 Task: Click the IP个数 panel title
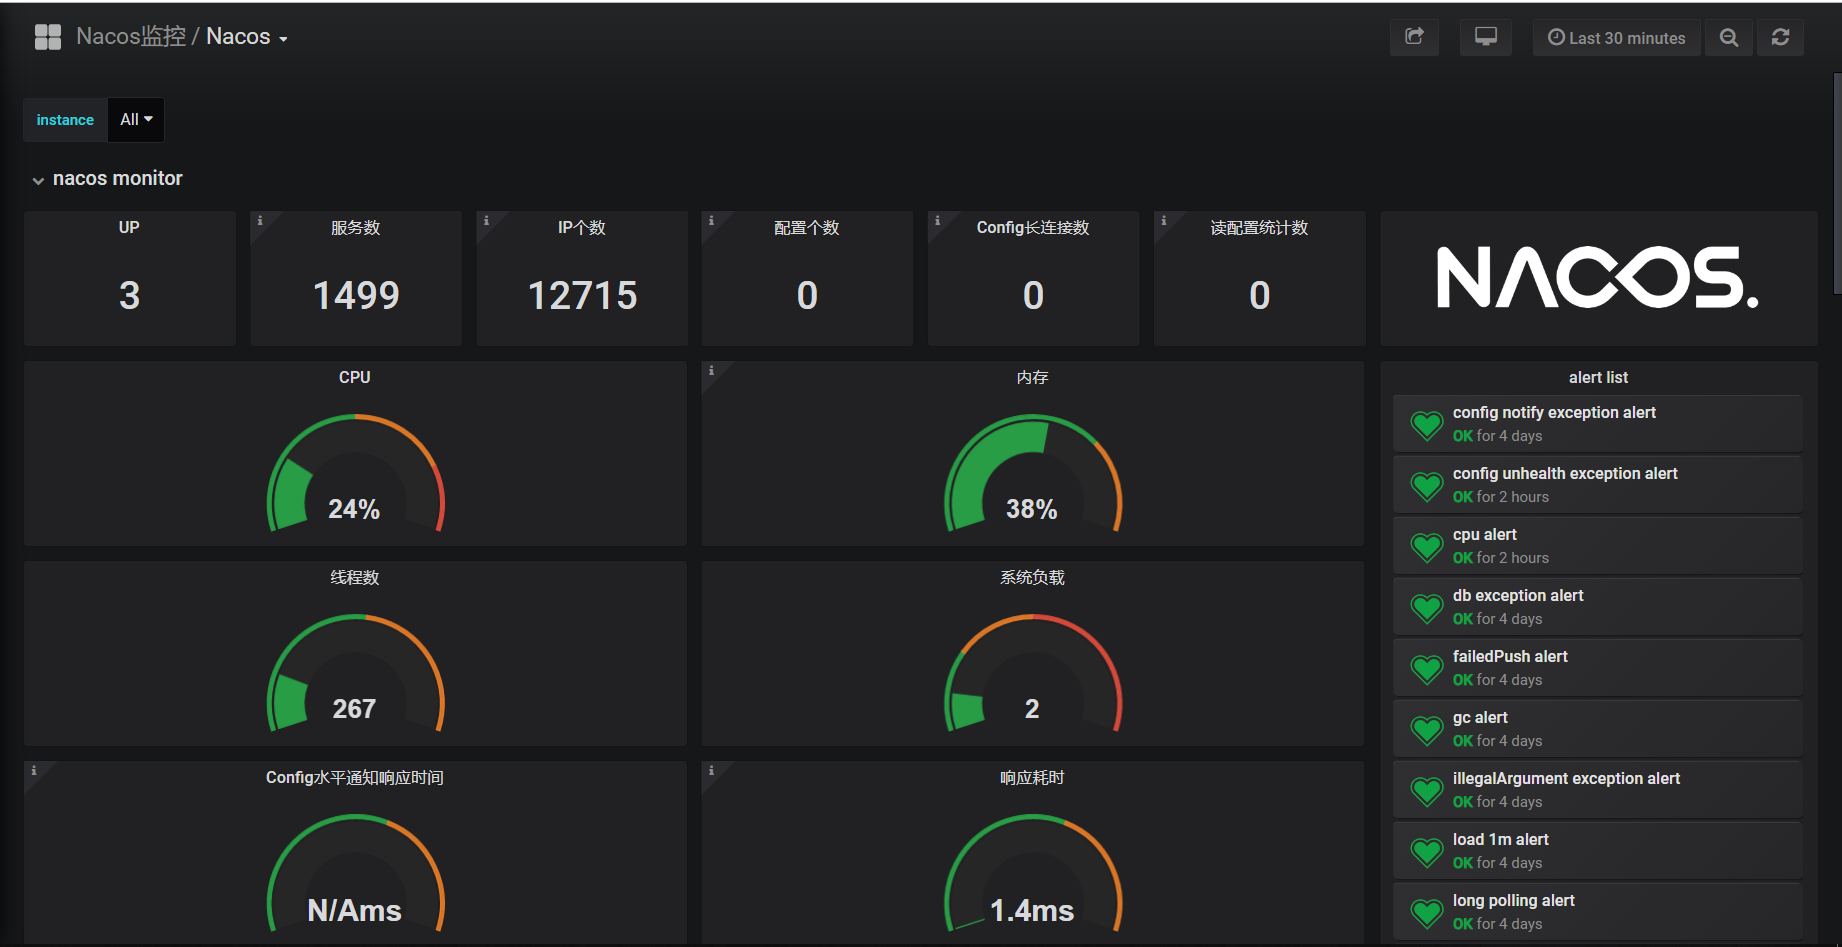point(582,228)
